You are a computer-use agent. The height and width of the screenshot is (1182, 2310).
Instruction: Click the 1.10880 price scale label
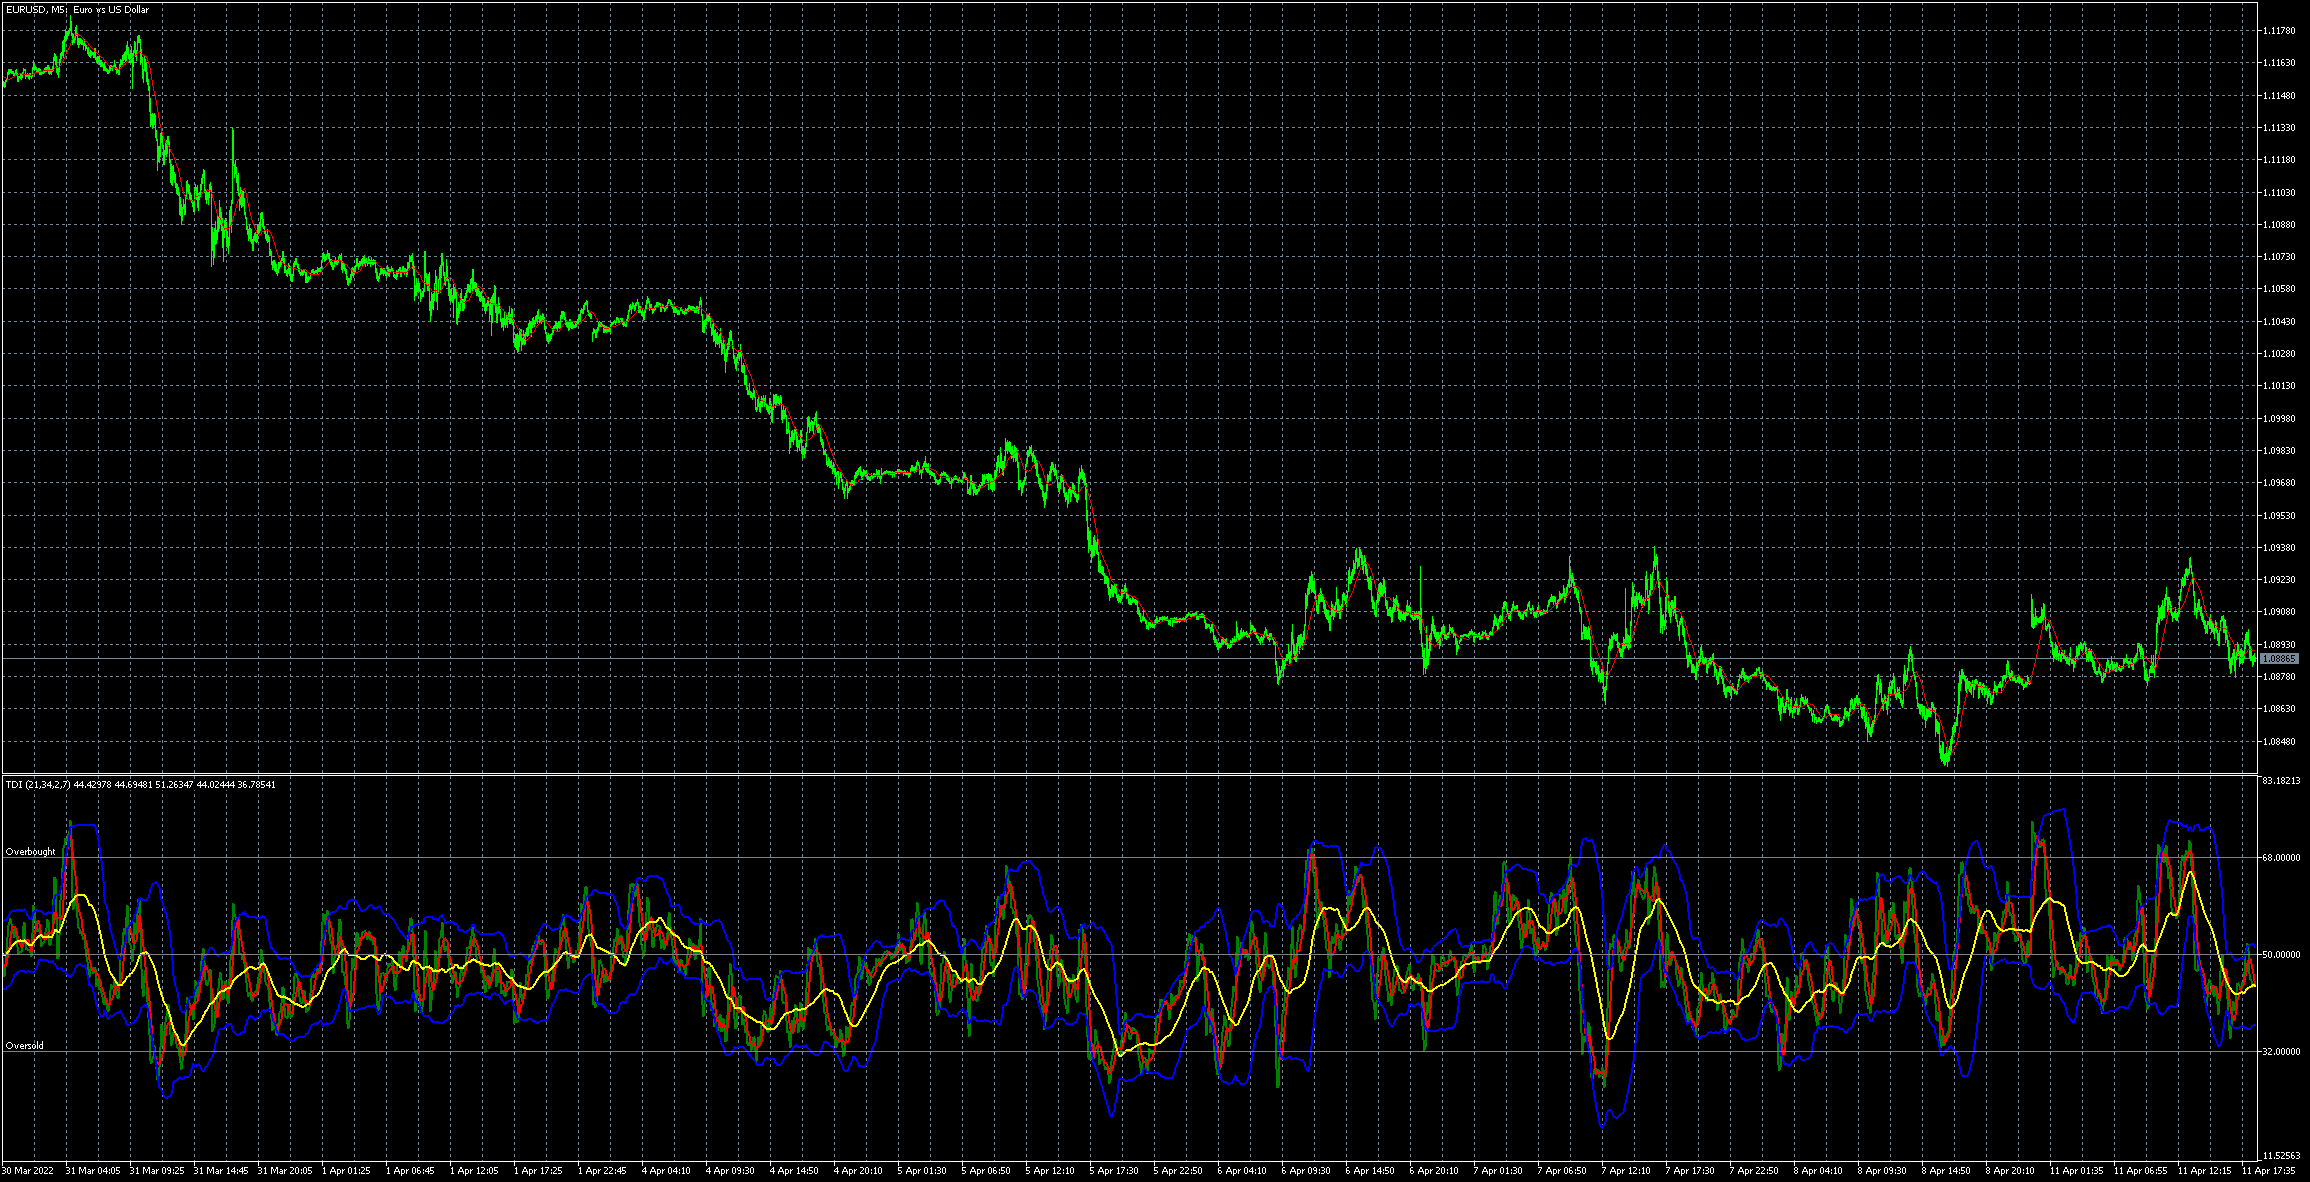2279,225
